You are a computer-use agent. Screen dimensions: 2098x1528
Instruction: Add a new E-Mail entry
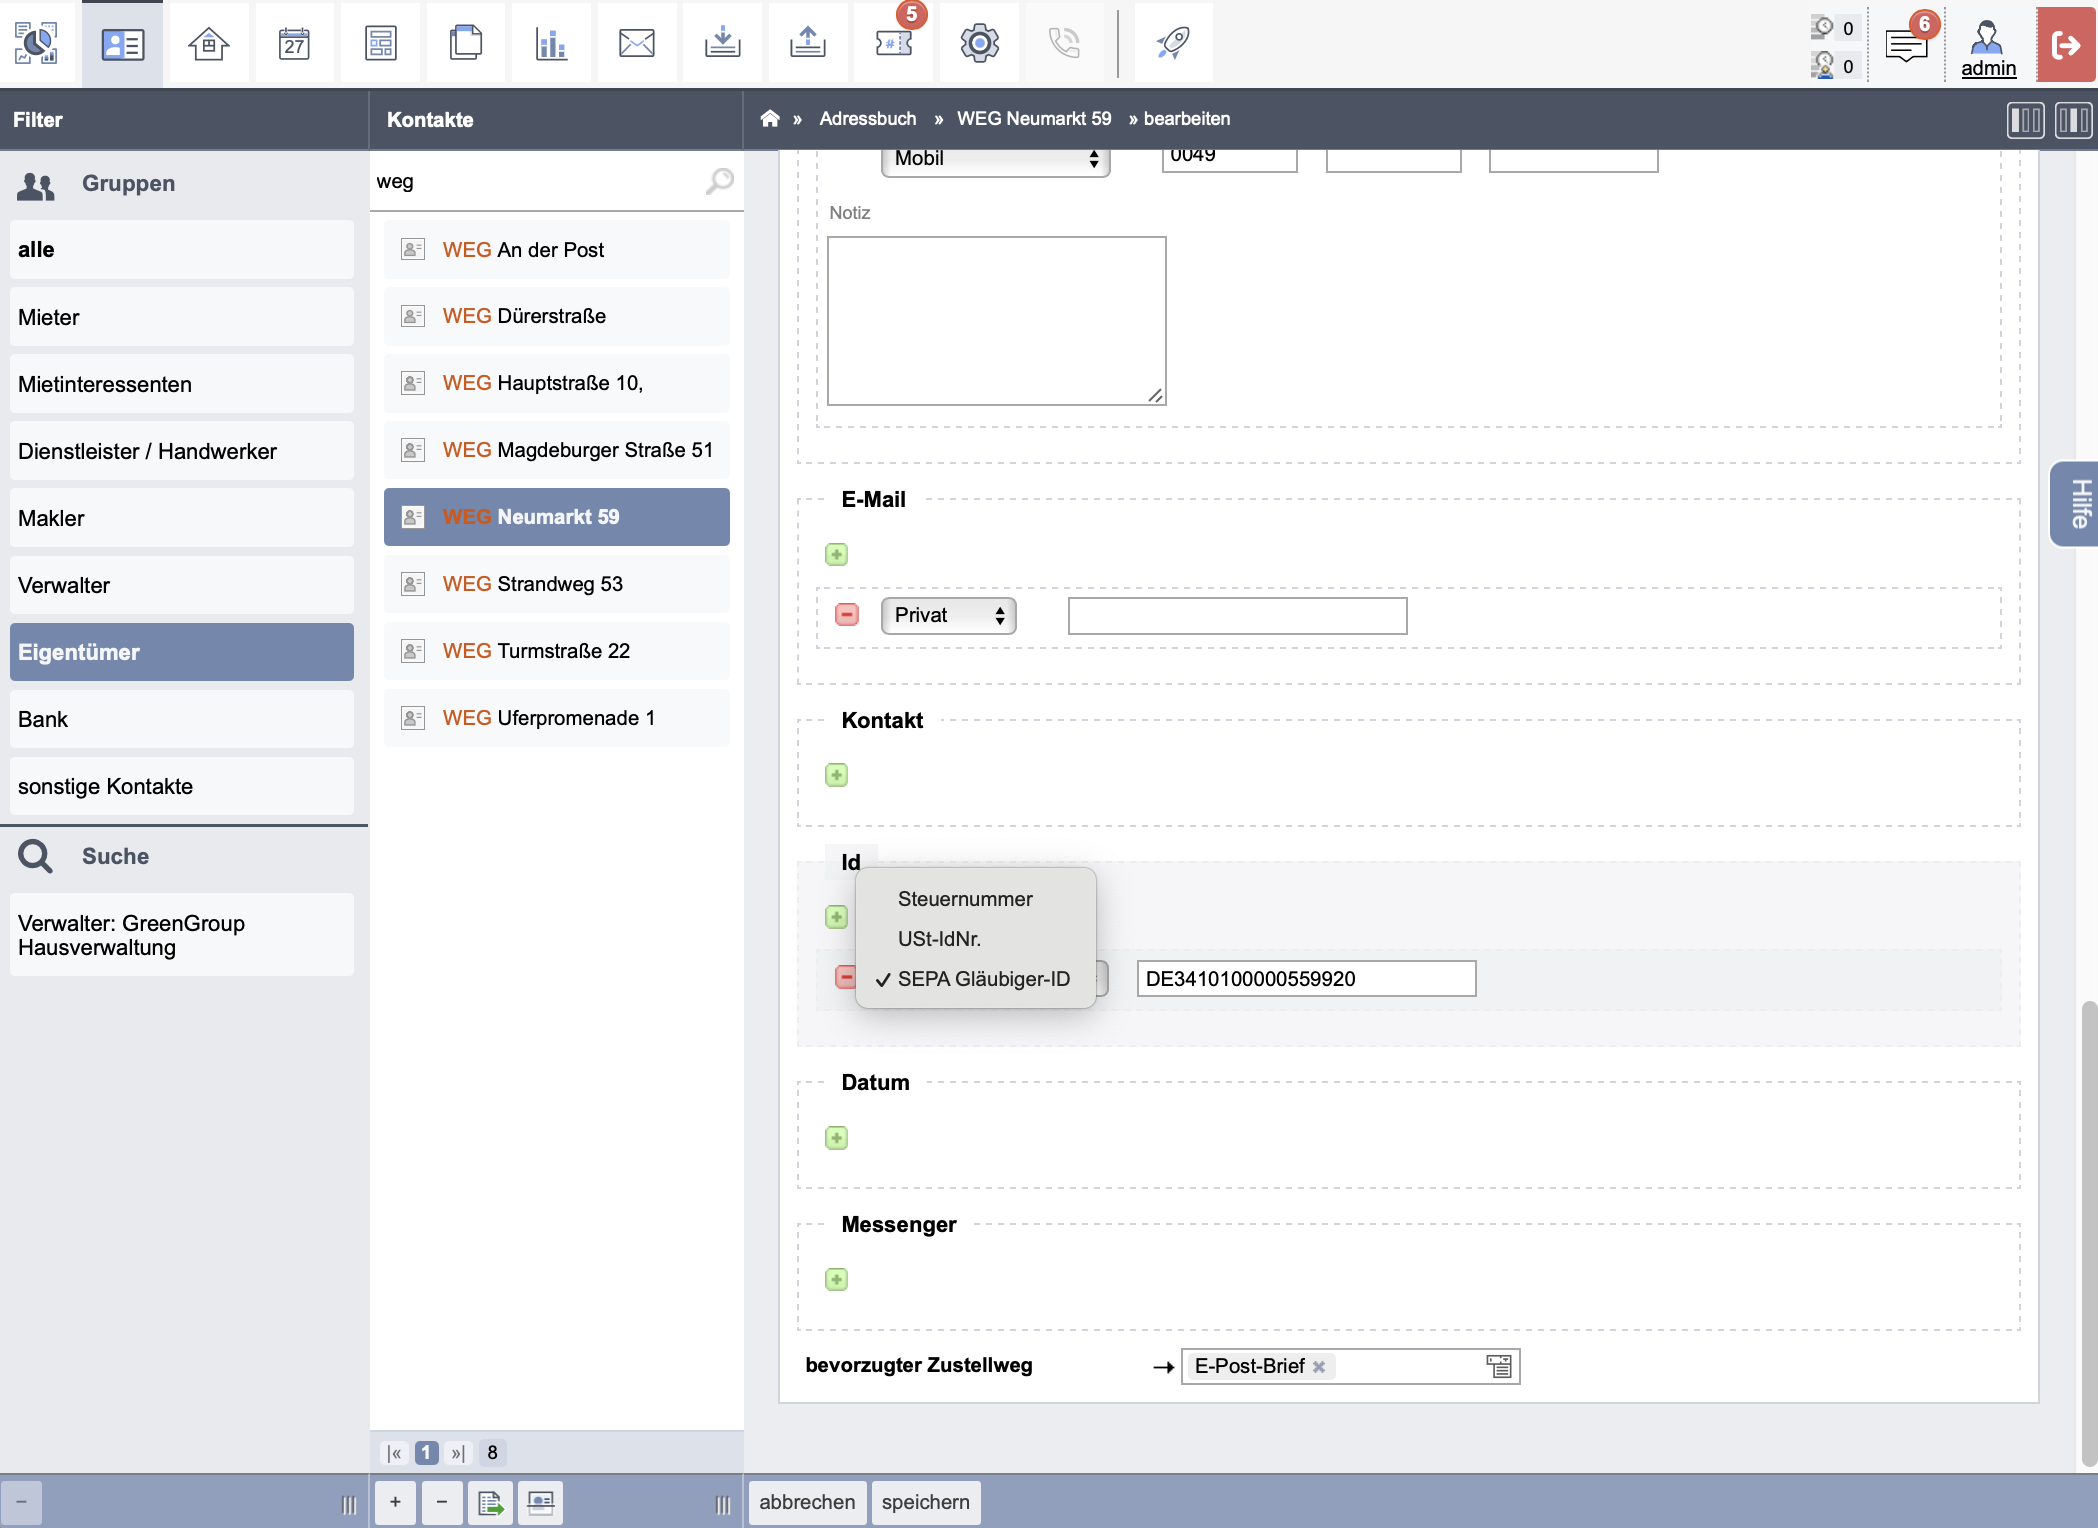click(837, 554)
